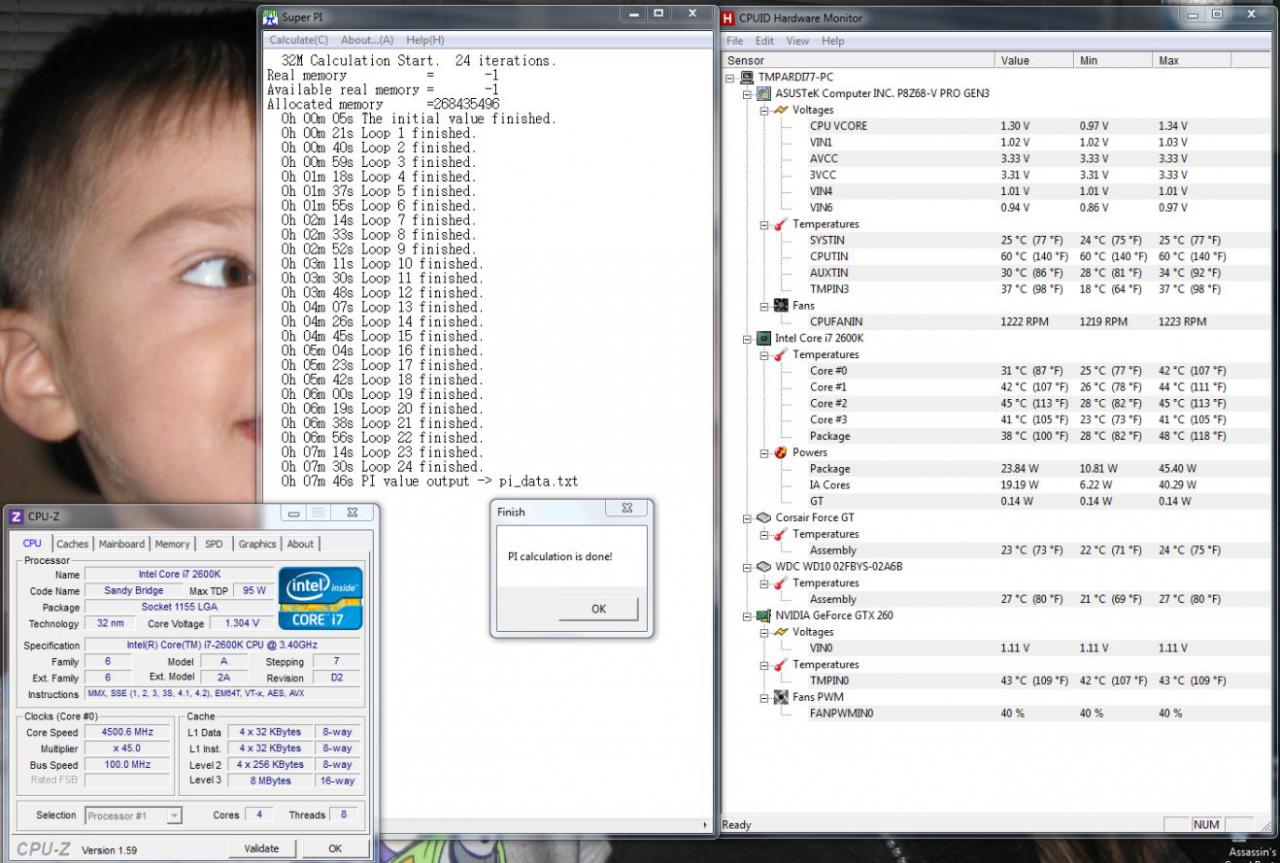This screenshot has width=1280, height=863.
Task: Click the Min column header
Action: coord(1112,61)
